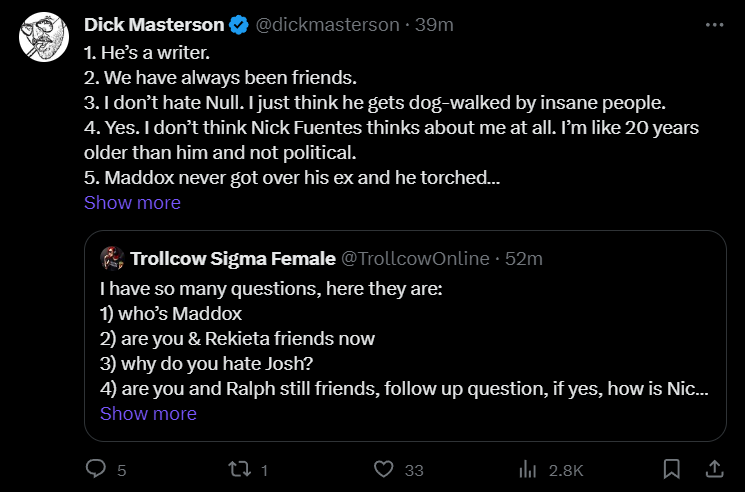Click the reply speech bubble icon

96,468
